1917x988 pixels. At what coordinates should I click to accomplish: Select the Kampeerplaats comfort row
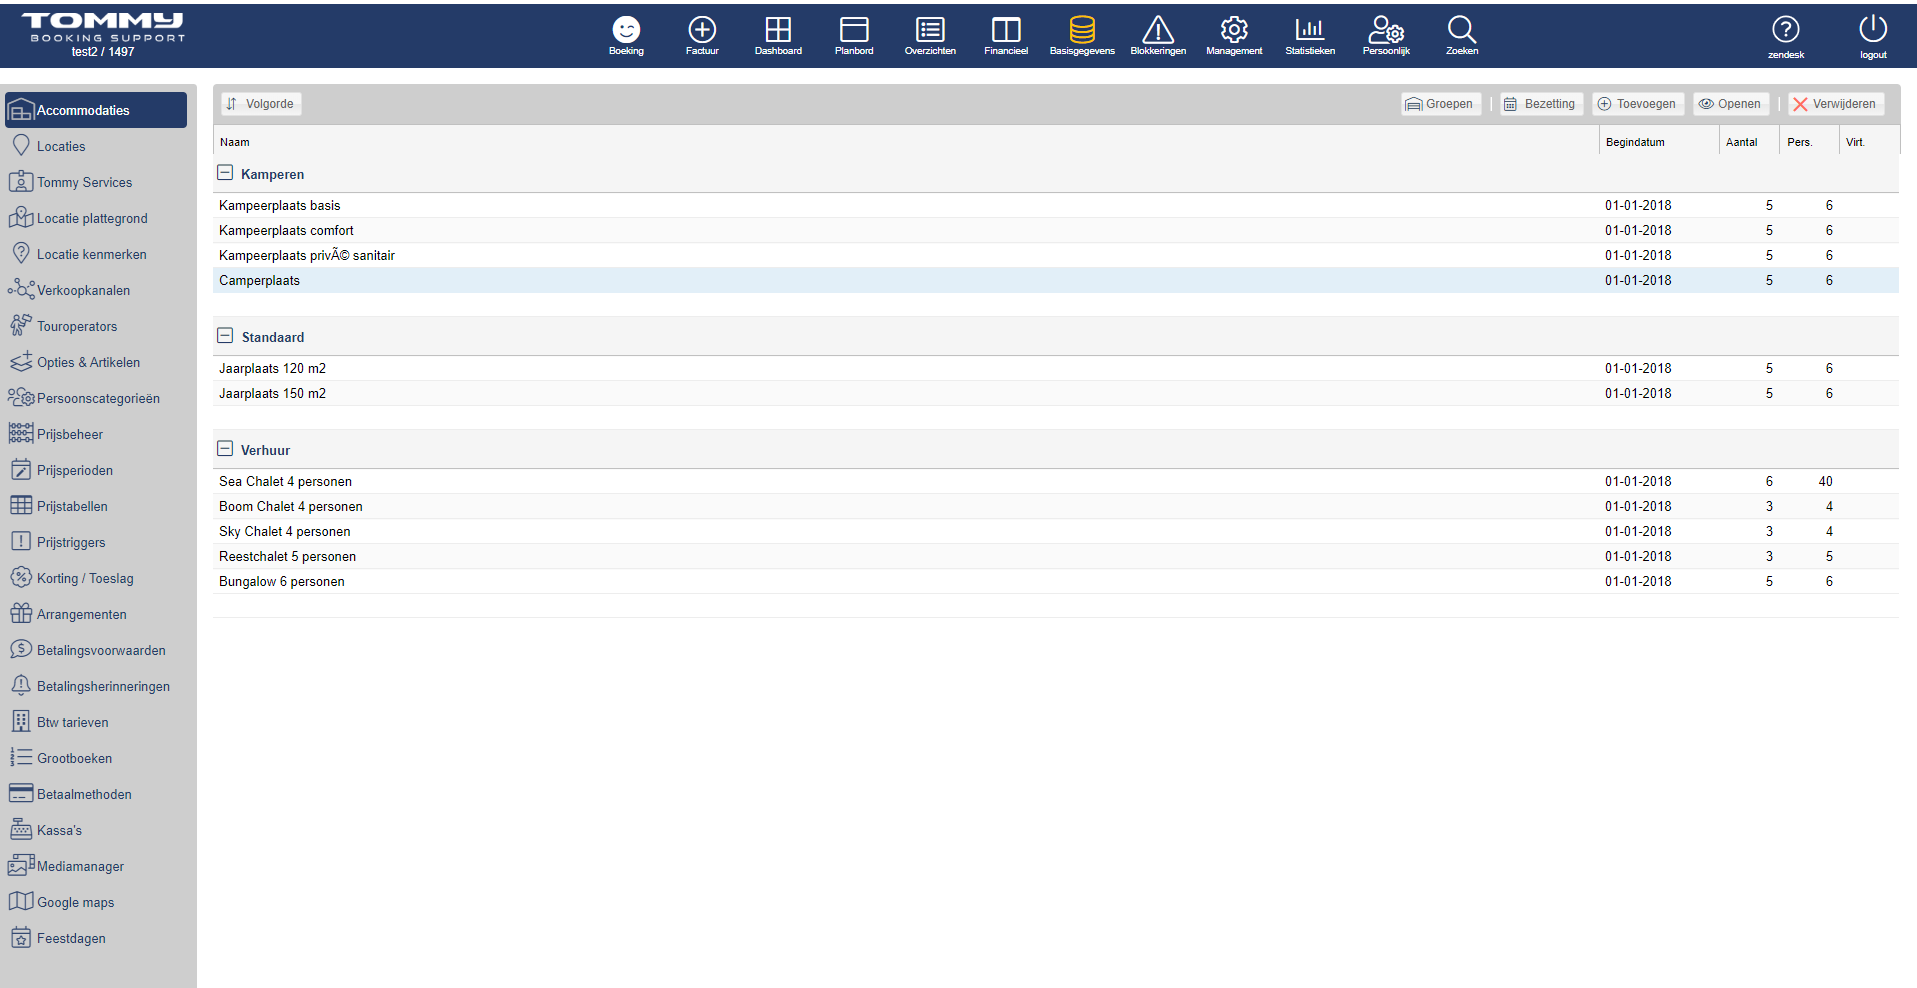pyautogui.click(x=1056, y=230)
